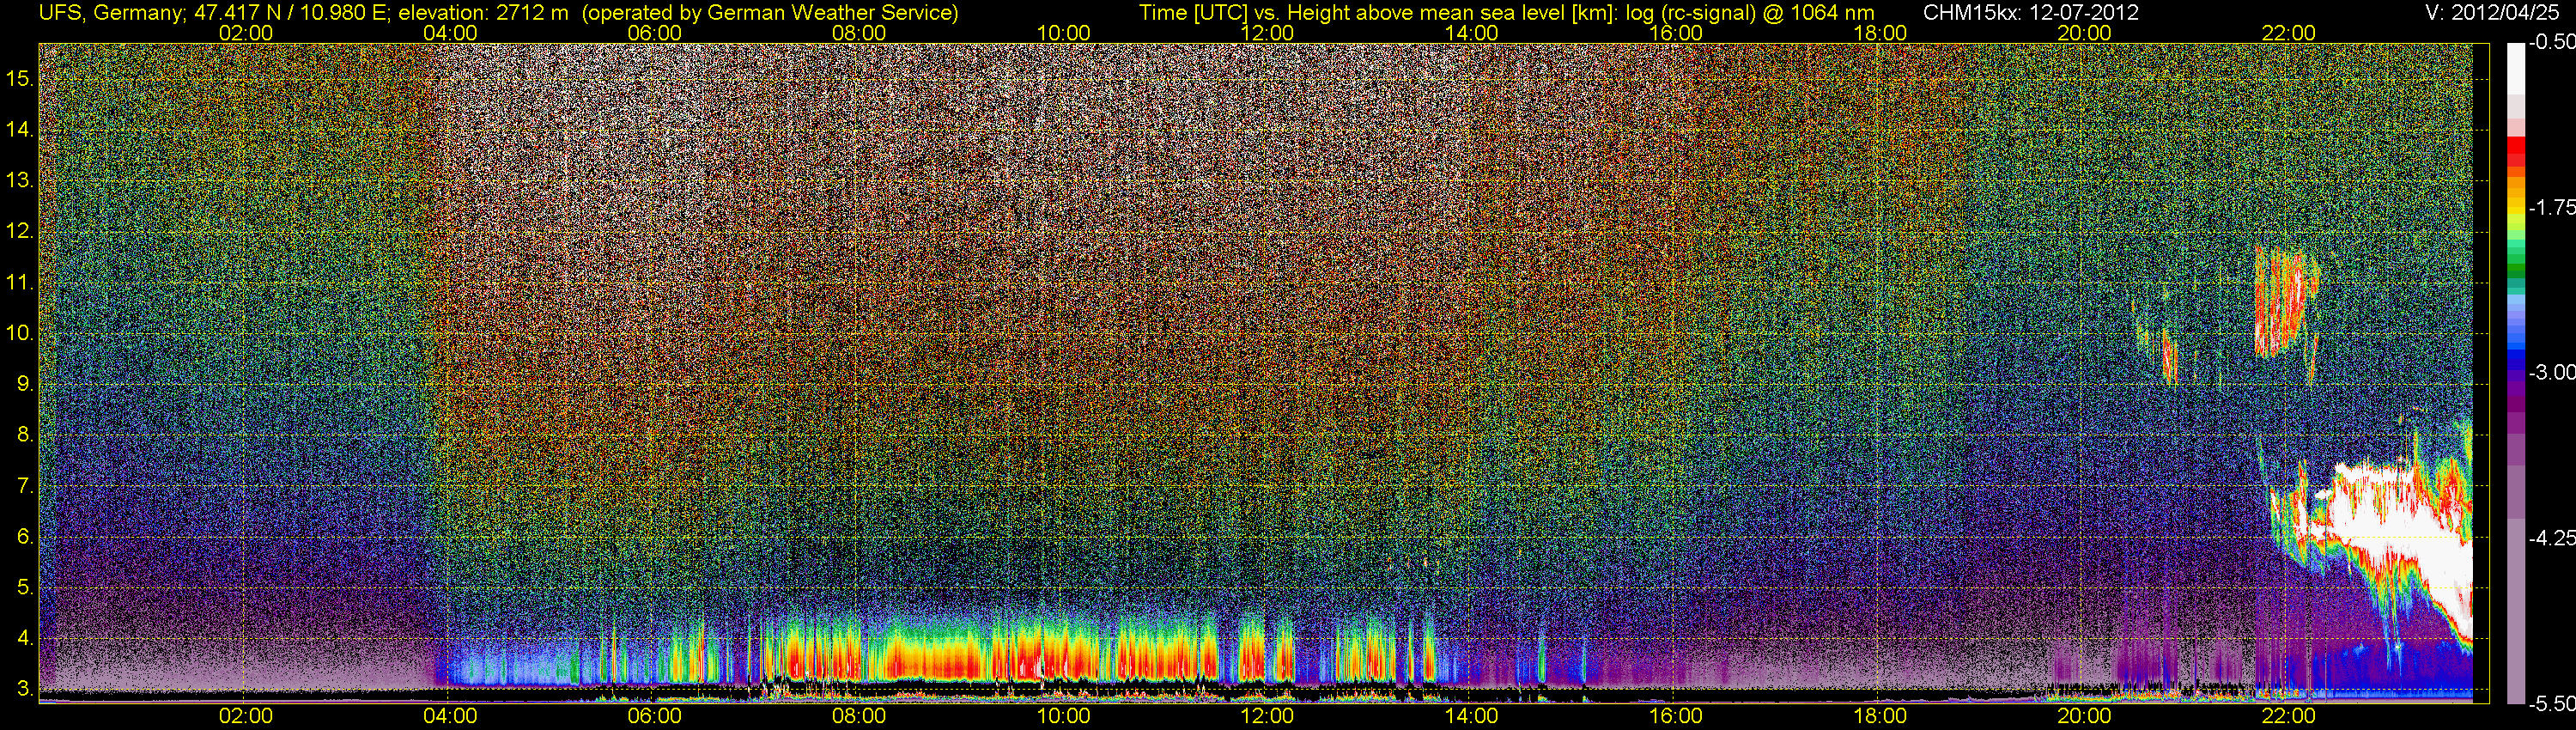
Task: Click the '11.' km height axis label
Action: 19,283
